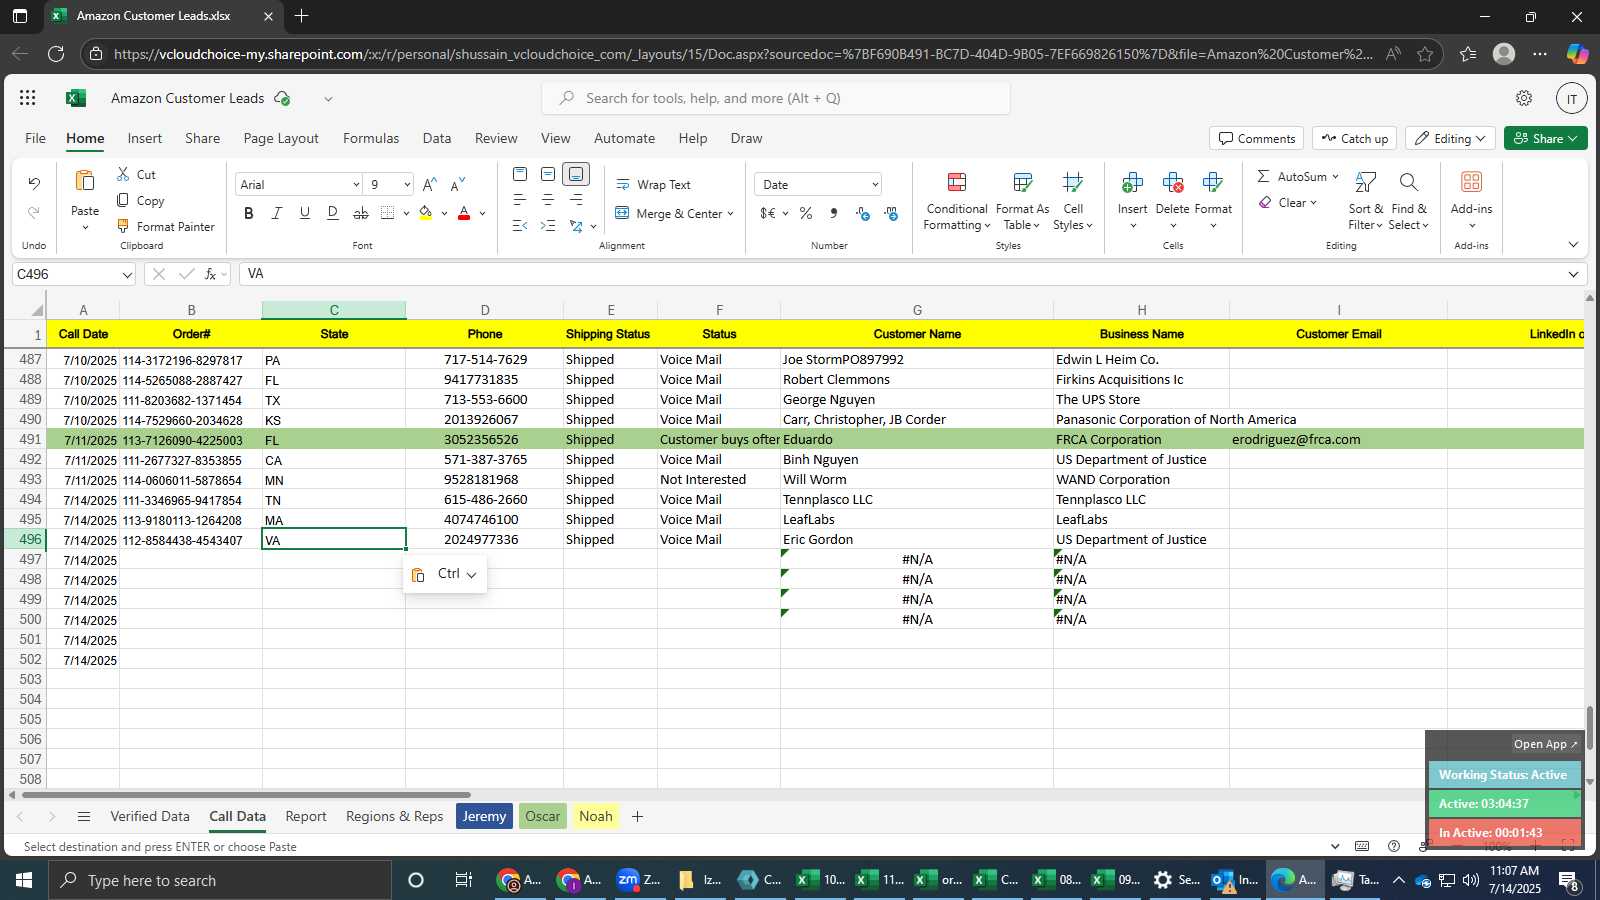Open Sort & Filter
This screenshot has width=1600, height=900.
coord(1365,201)
